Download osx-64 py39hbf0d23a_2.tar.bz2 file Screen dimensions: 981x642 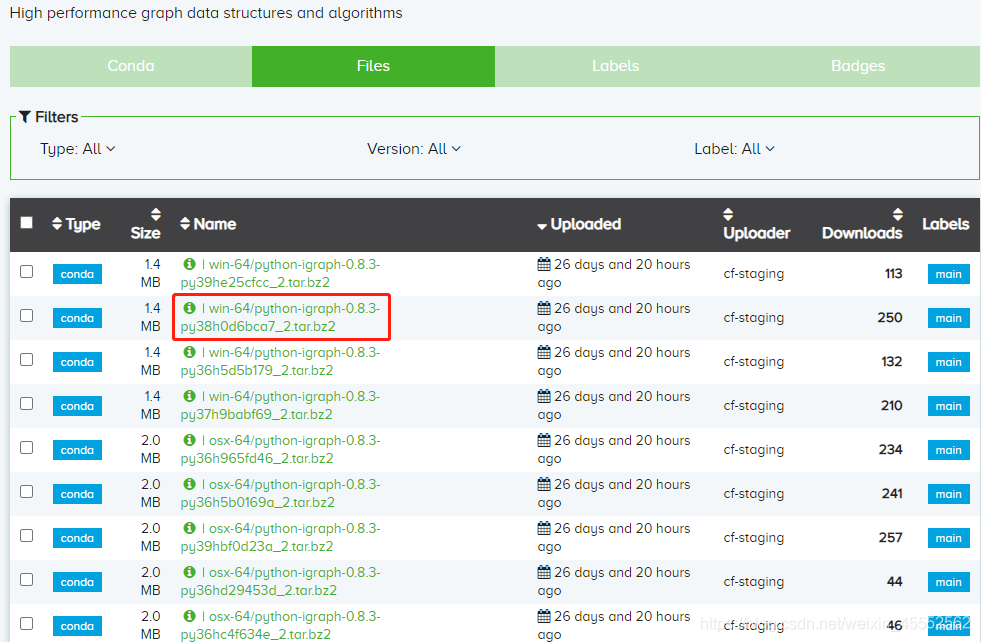280,538
